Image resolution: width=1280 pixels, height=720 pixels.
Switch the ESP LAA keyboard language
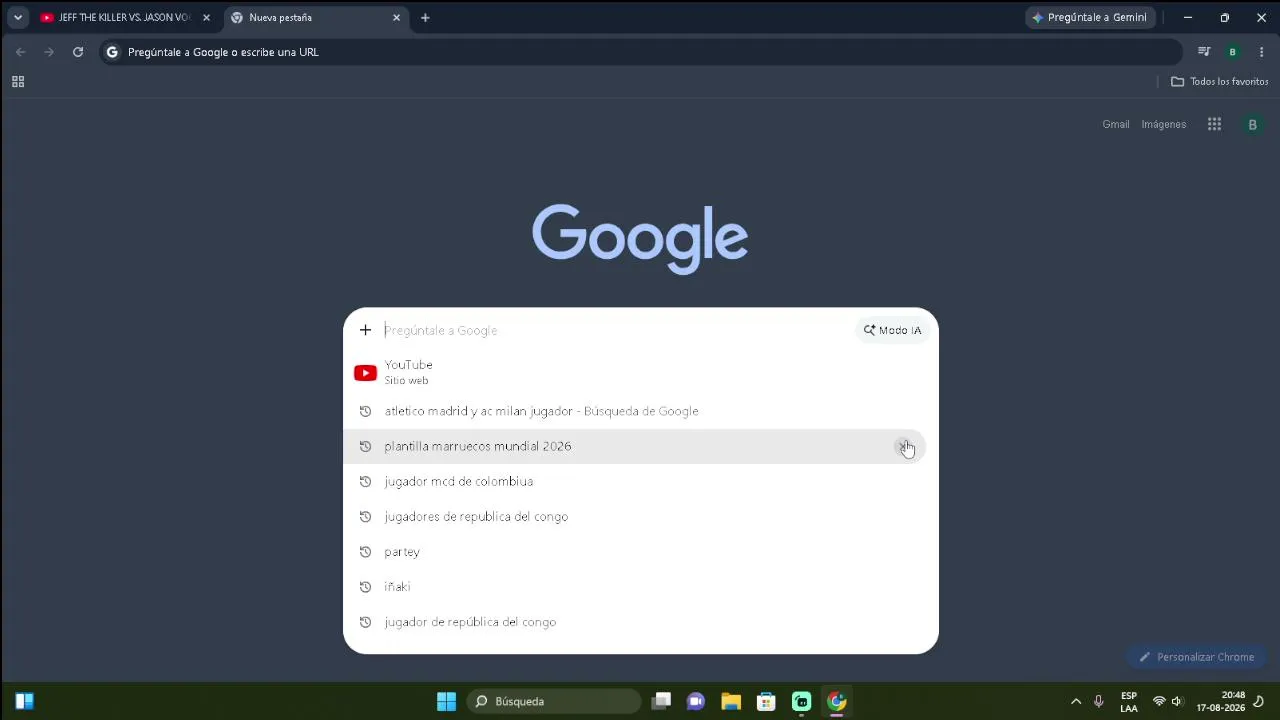tap(1129, 702)
